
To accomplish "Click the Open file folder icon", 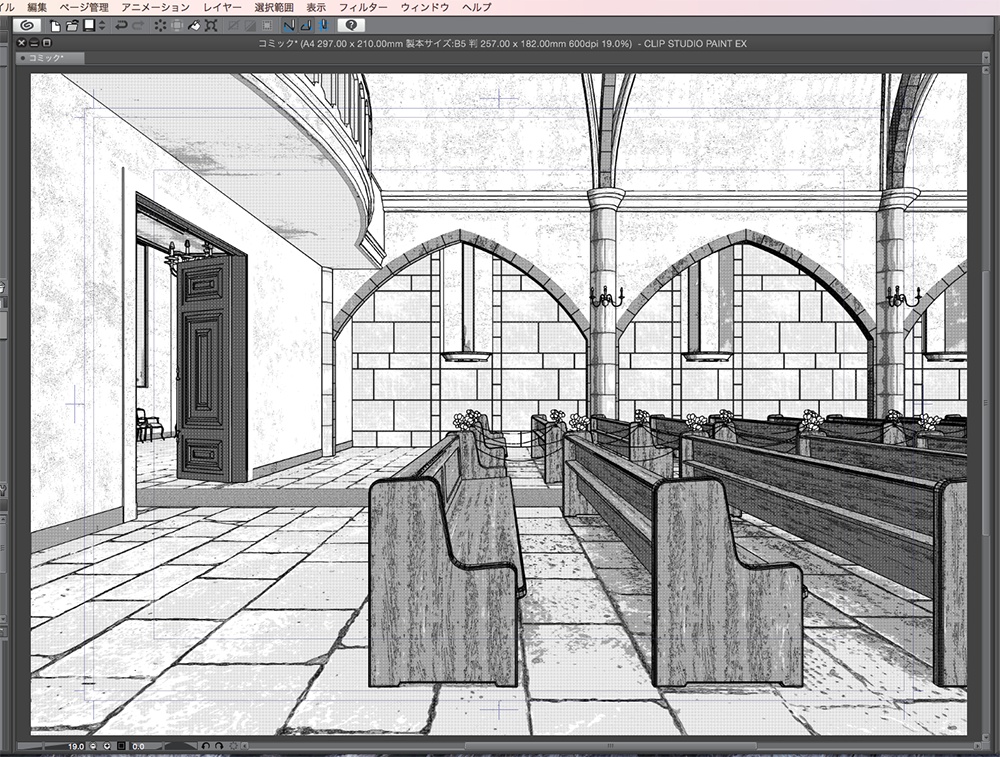I will [x=72, y=25].
